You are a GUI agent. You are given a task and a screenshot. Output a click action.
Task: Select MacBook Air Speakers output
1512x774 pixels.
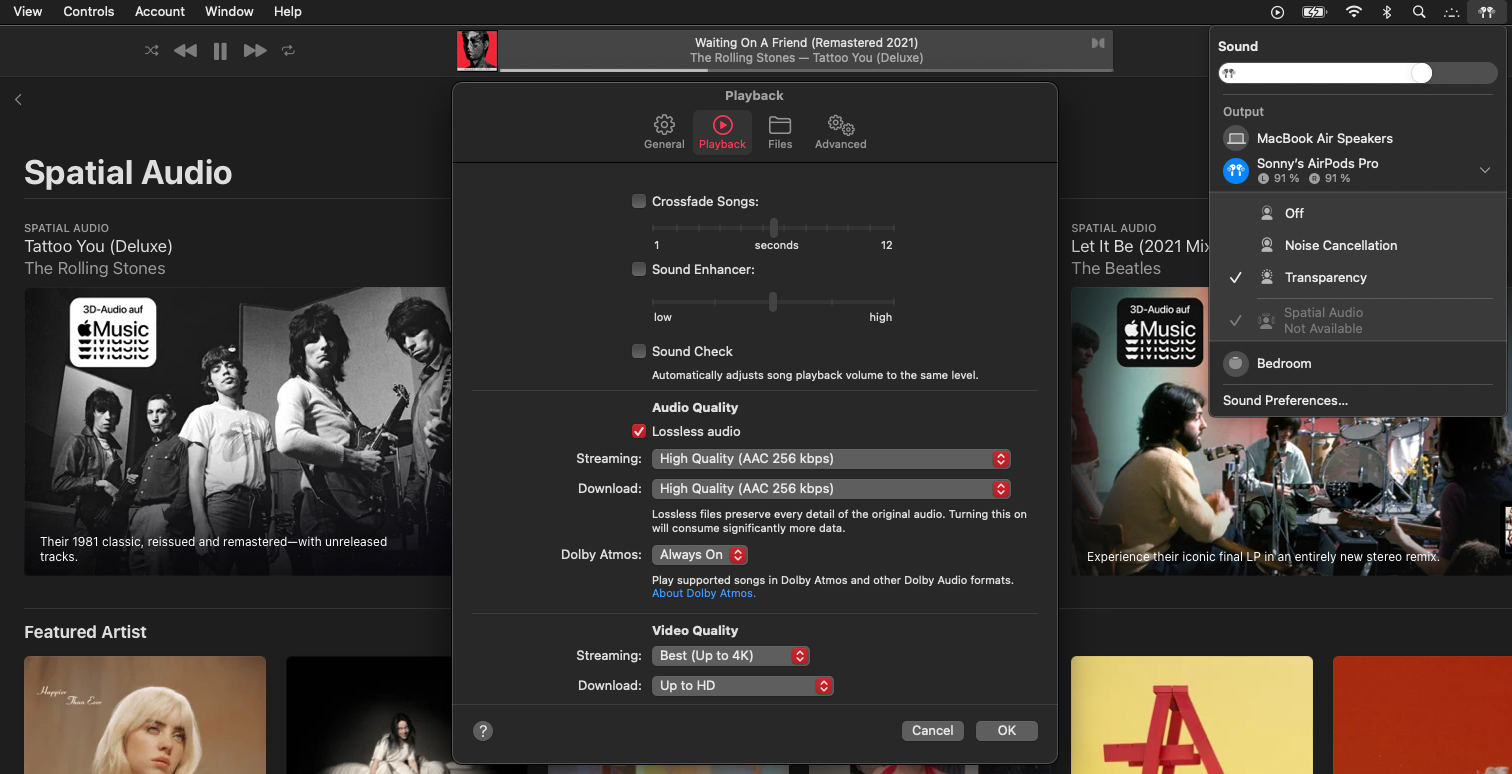tap(1324, 138)
